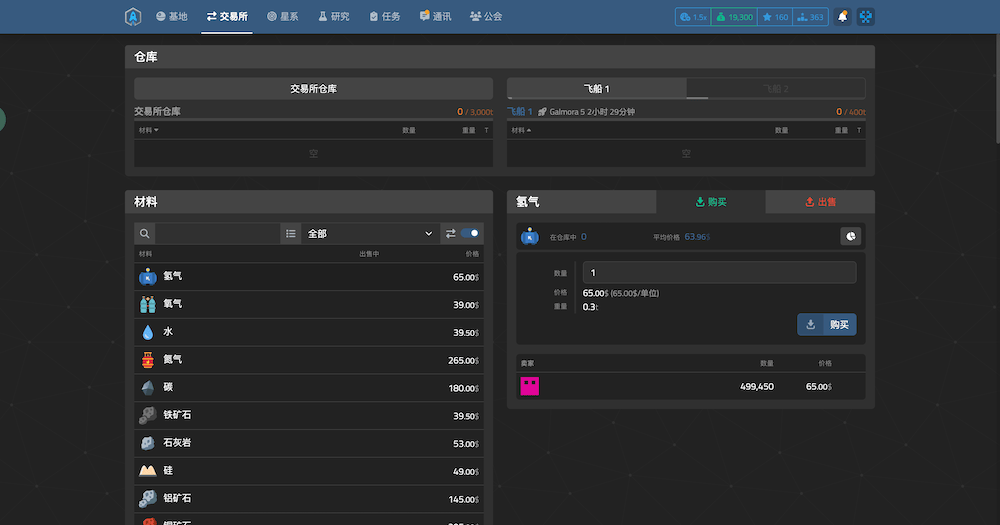Click the 交易所仓库 warehouse button
Image resolution: width=1000 pixels, height=525 pixels.
(313, 89)
